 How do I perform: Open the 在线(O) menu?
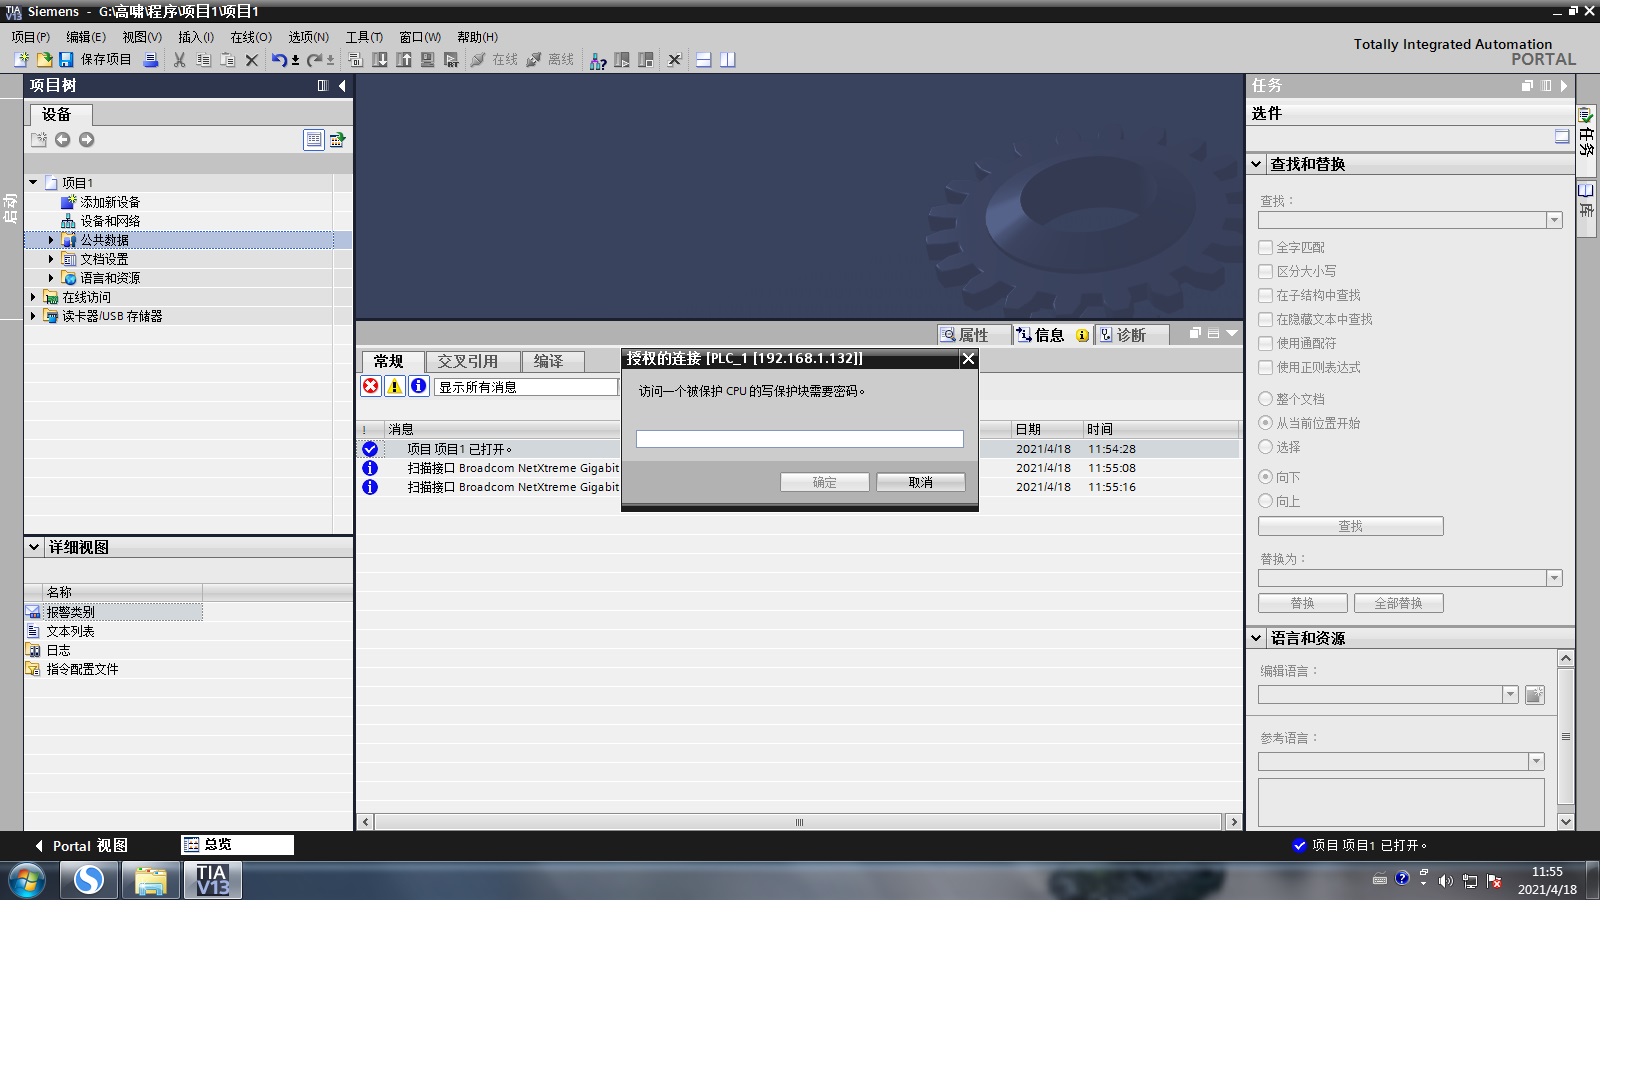(250, 37)
